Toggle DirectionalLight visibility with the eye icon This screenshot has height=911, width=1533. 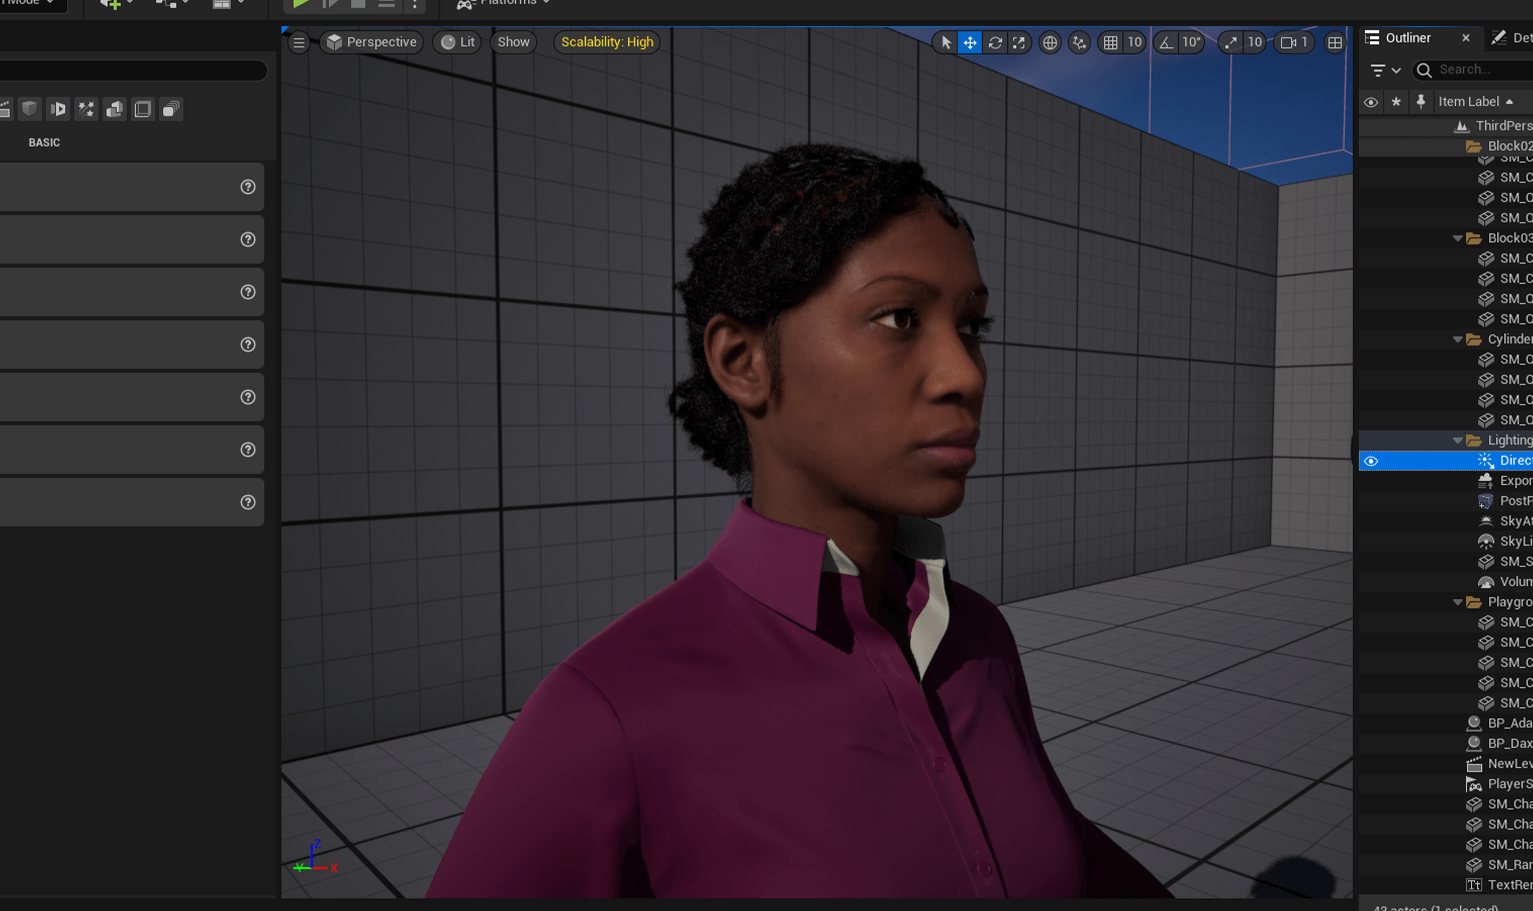pyautogui.click(x=1371, y=460)
